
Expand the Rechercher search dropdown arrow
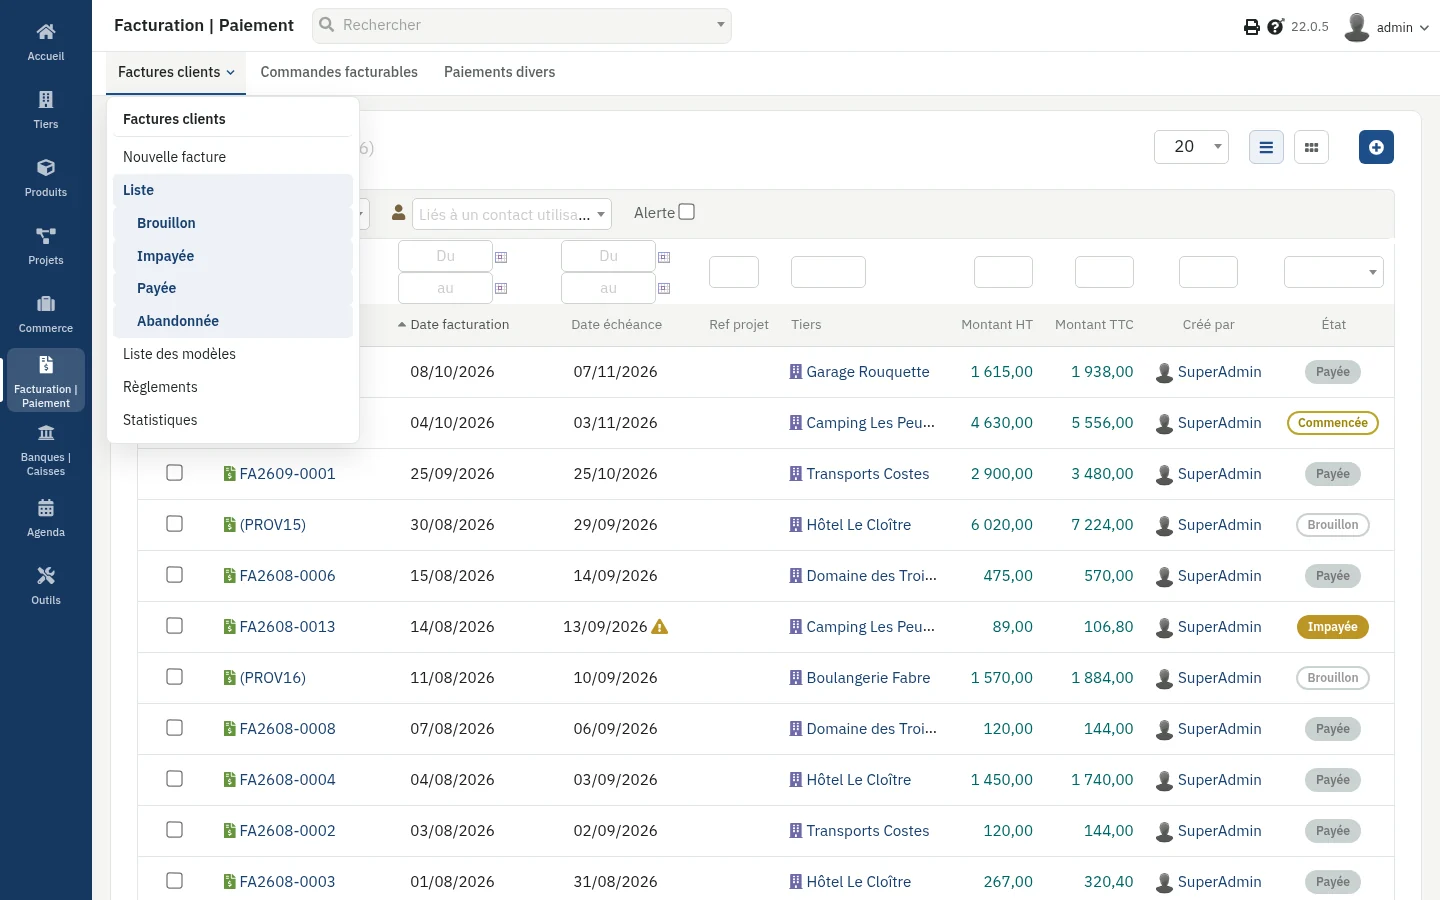click(x=720, y=25)
